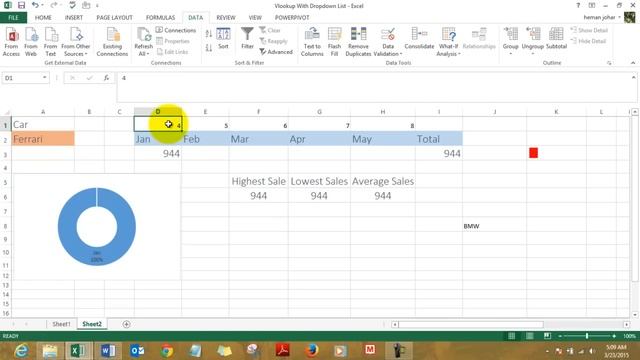
Task: Zoom in with the plus button
Action: tap(613, 336)
